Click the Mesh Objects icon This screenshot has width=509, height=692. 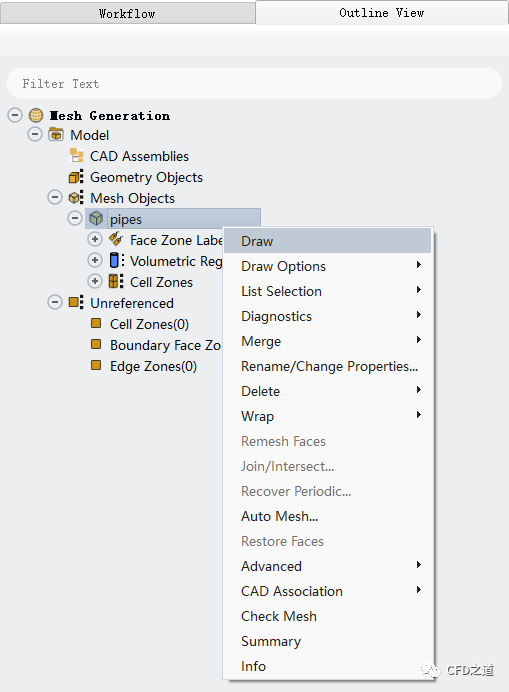(x=76, y=197)
